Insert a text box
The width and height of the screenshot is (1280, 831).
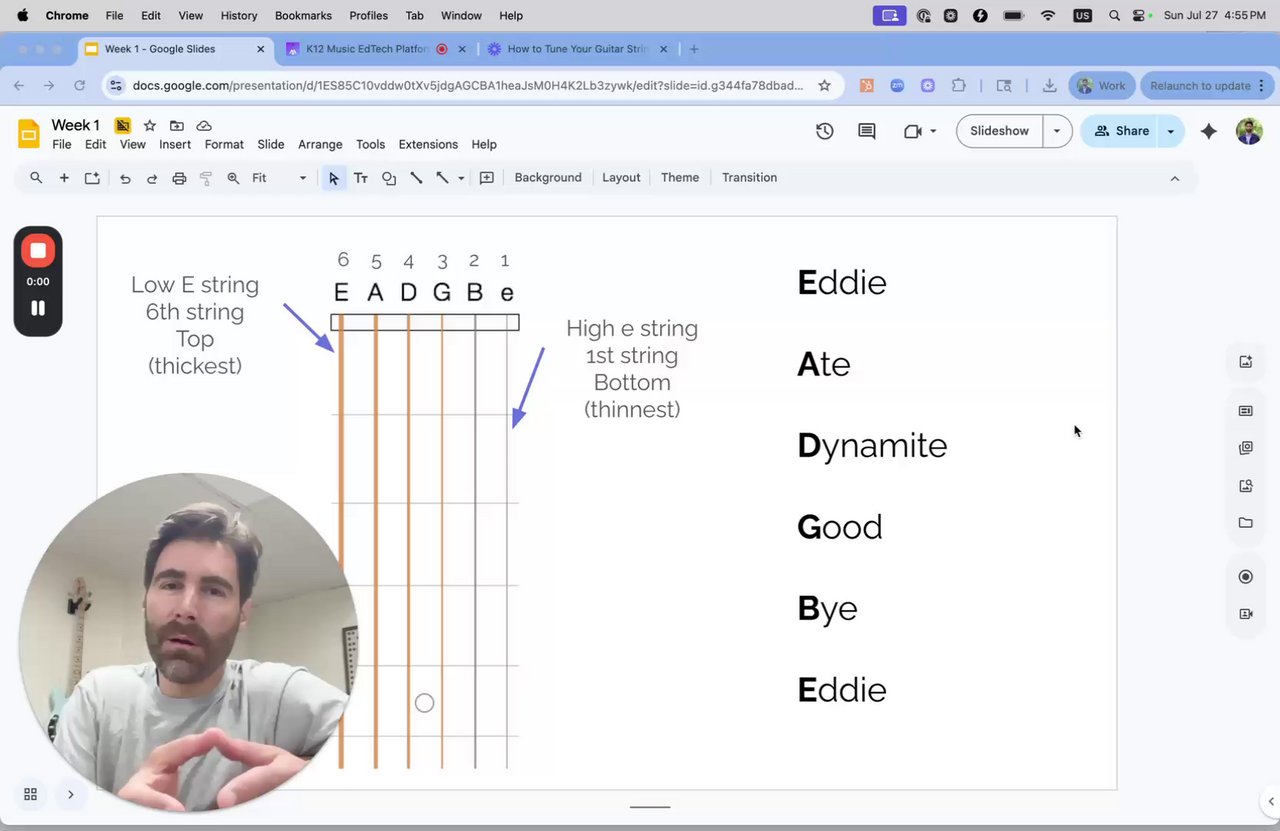361,178
